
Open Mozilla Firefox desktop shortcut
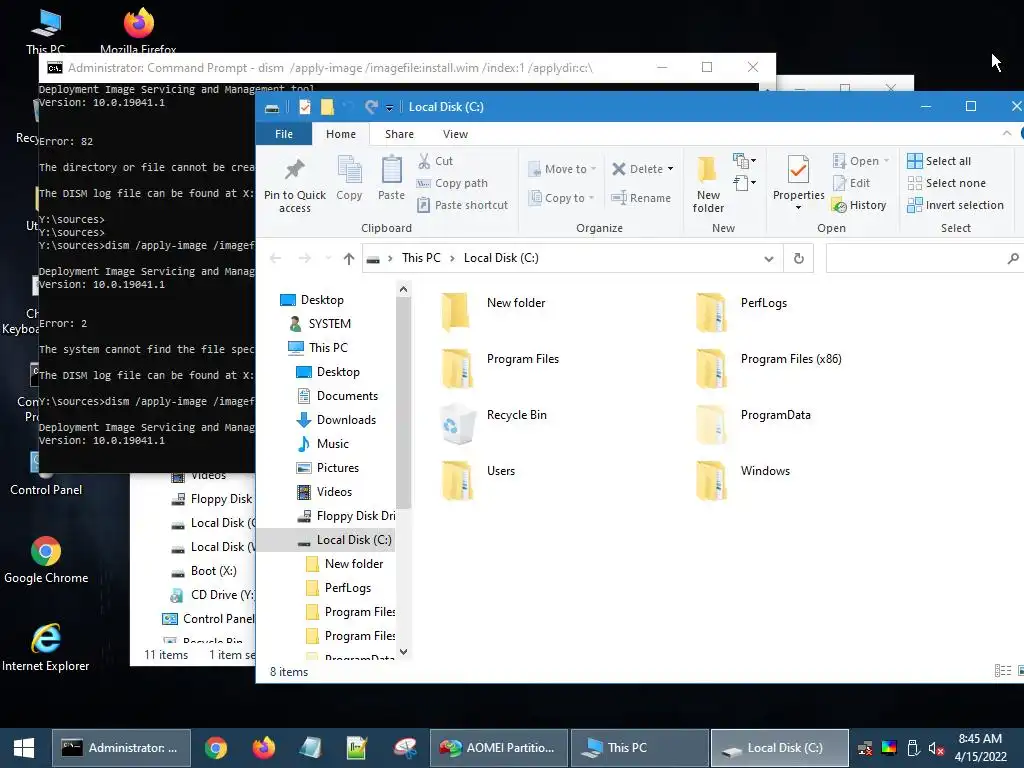138,30
